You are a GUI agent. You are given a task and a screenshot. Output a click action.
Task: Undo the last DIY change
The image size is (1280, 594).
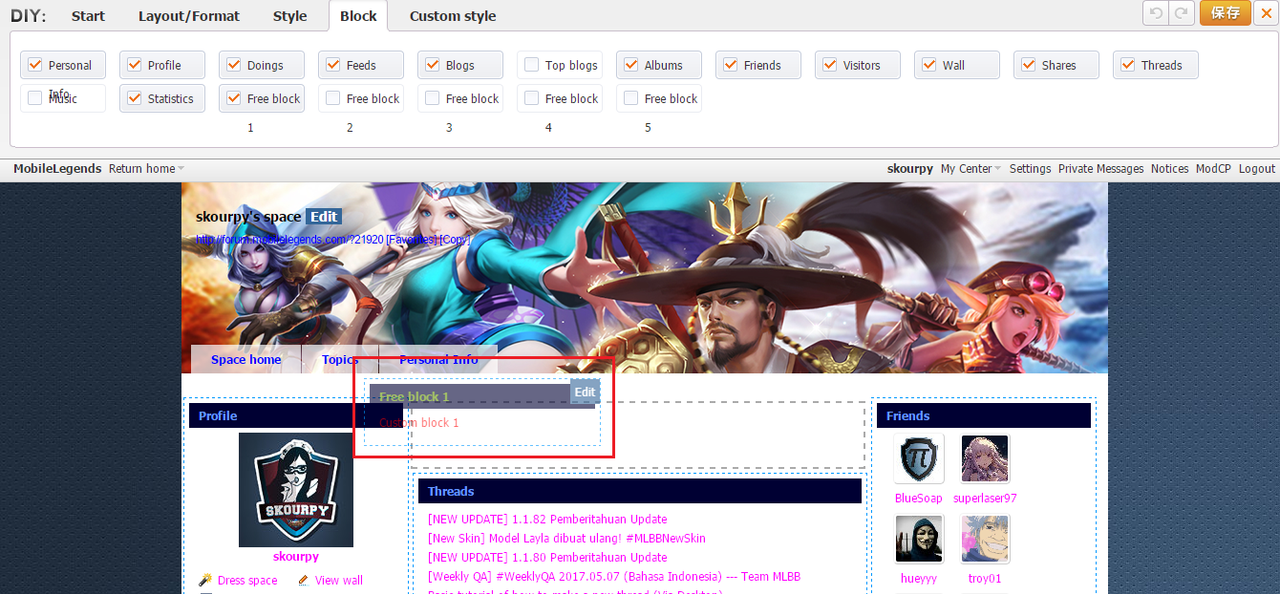(1156, 13)
